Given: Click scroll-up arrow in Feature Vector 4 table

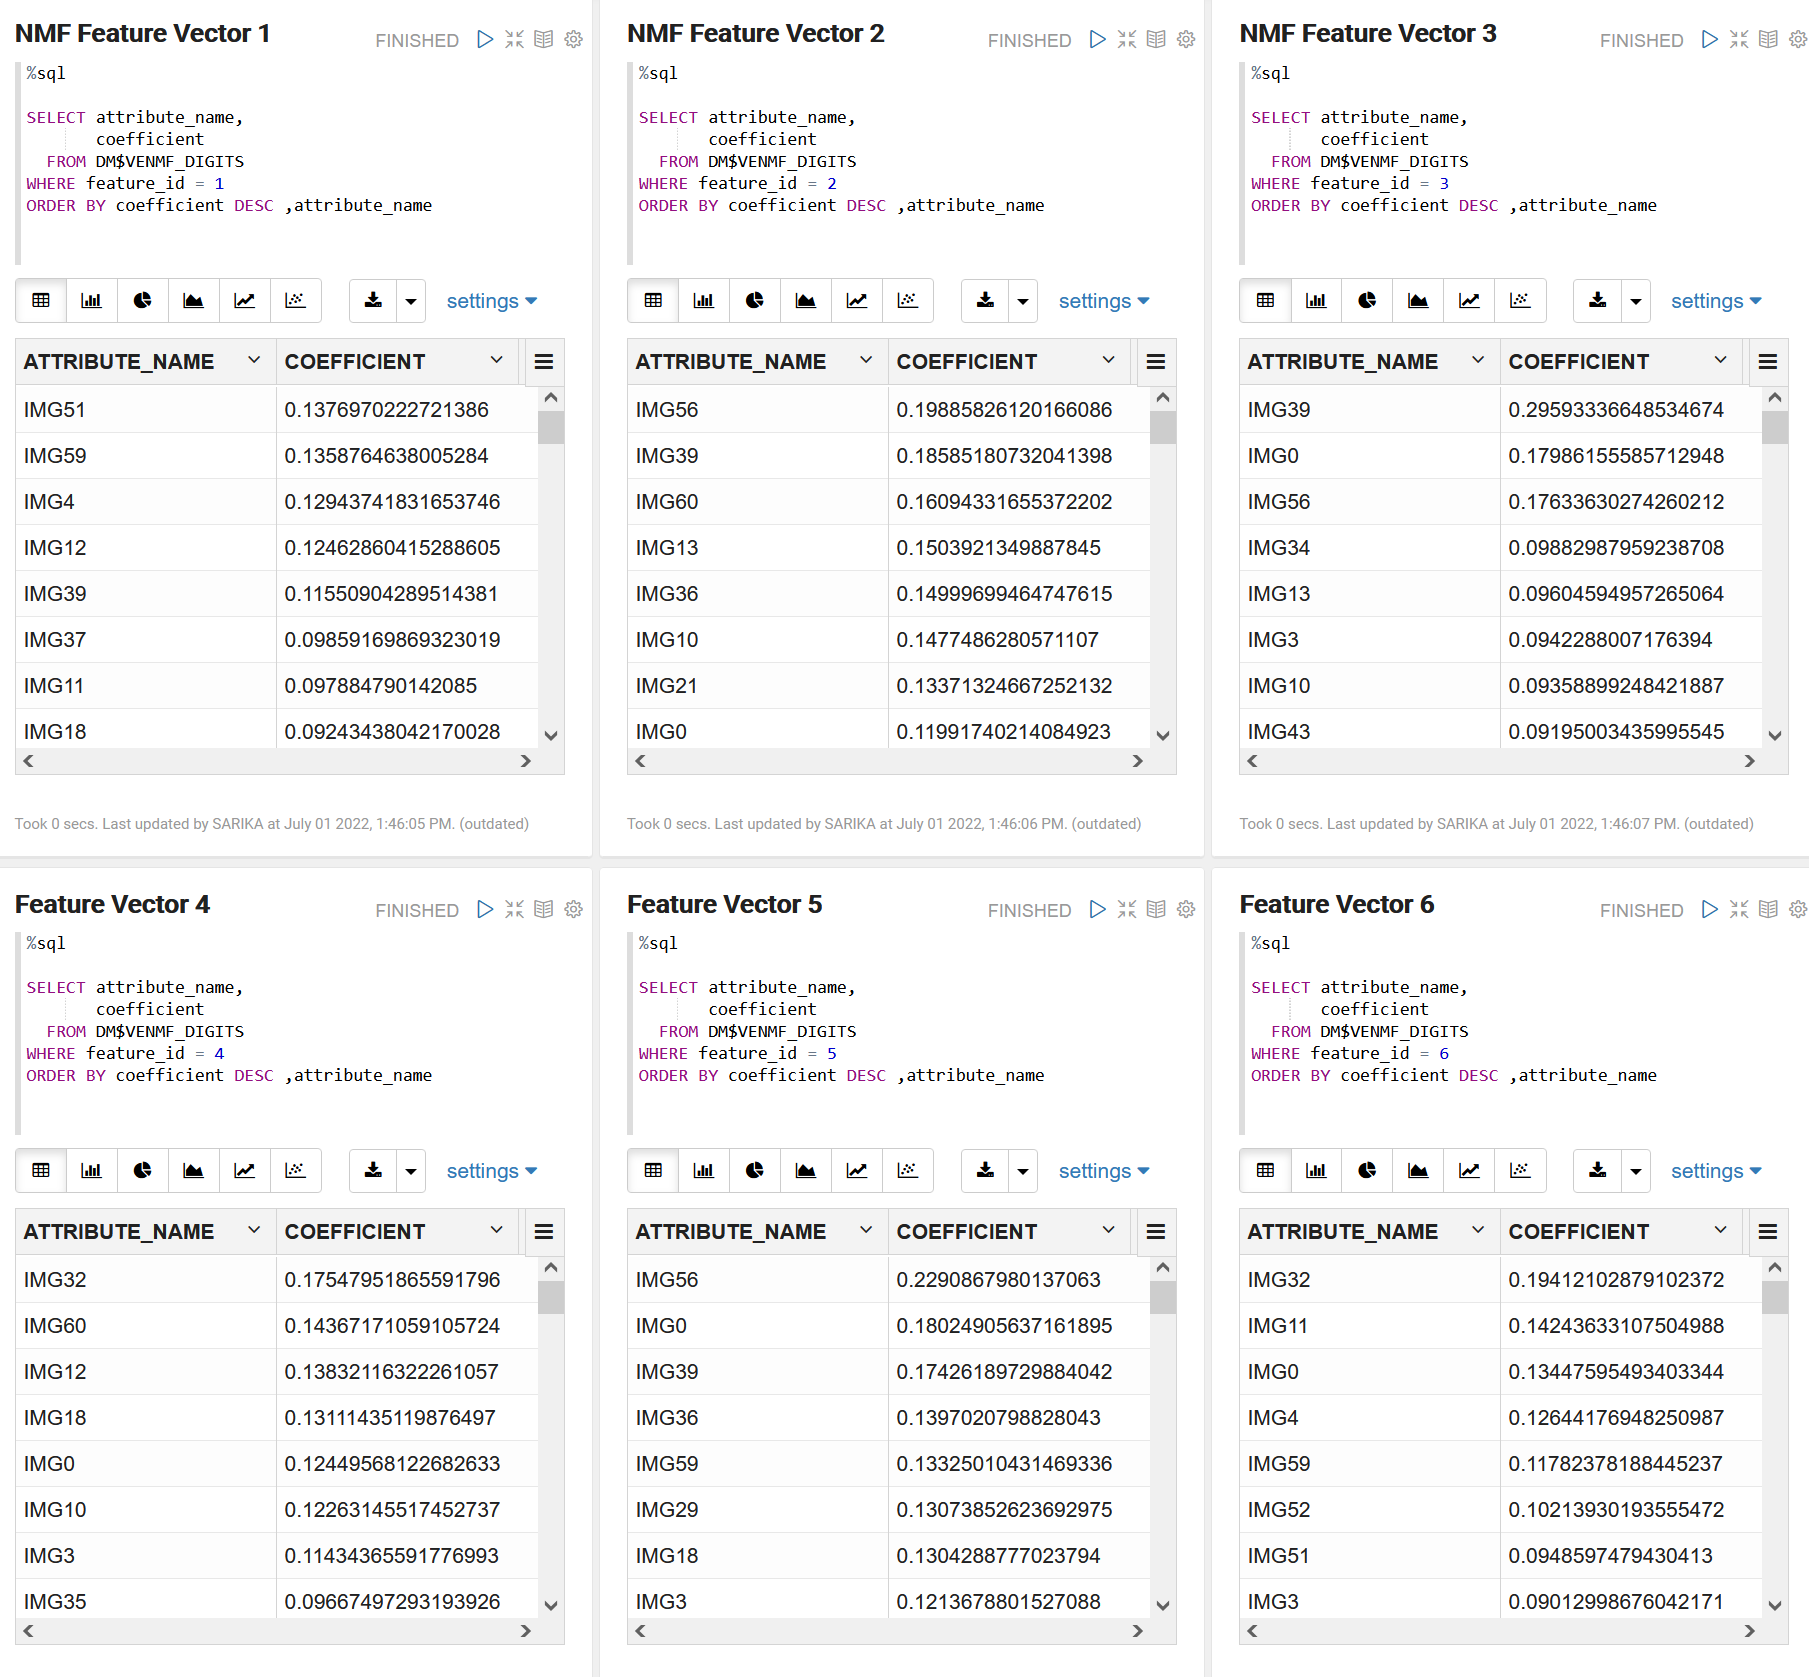Looking at the screenshot, I should click(x=551, y=1267).
